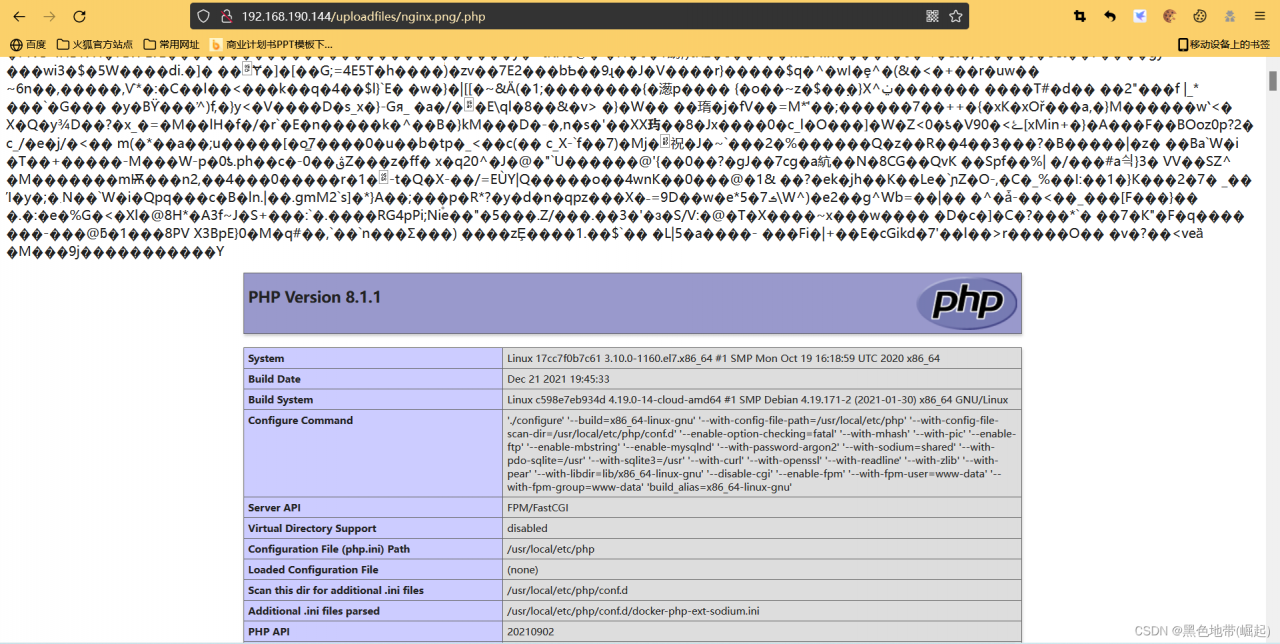Open the tracking protection shield icon

tap(203, 16)
